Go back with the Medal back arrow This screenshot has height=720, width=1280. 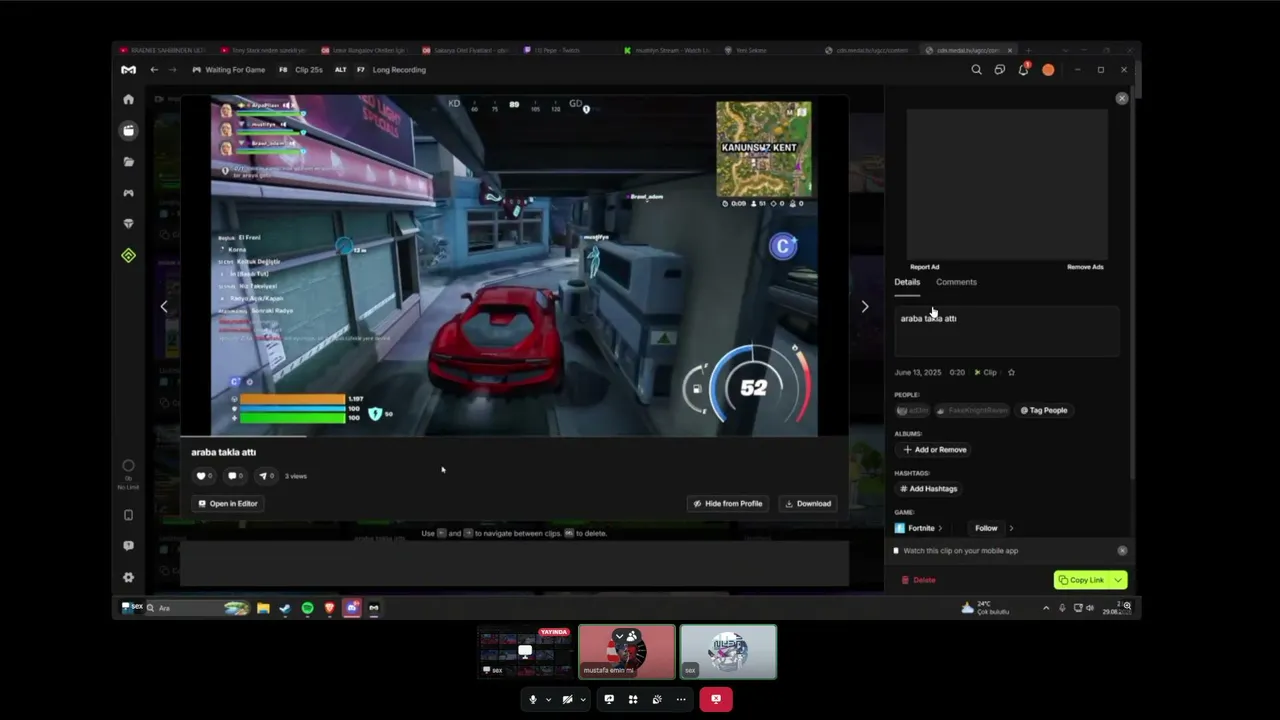pos(154,70)
